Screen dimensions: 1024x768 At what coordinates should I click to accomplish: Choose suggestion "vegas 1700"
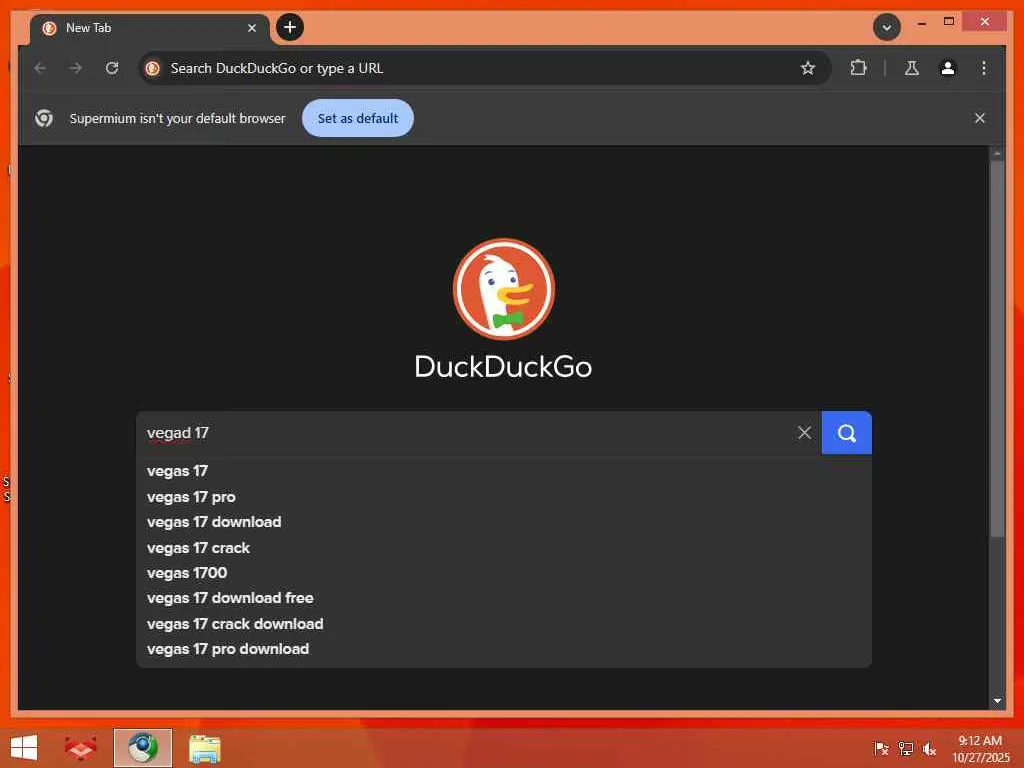[x=504, y=573]
